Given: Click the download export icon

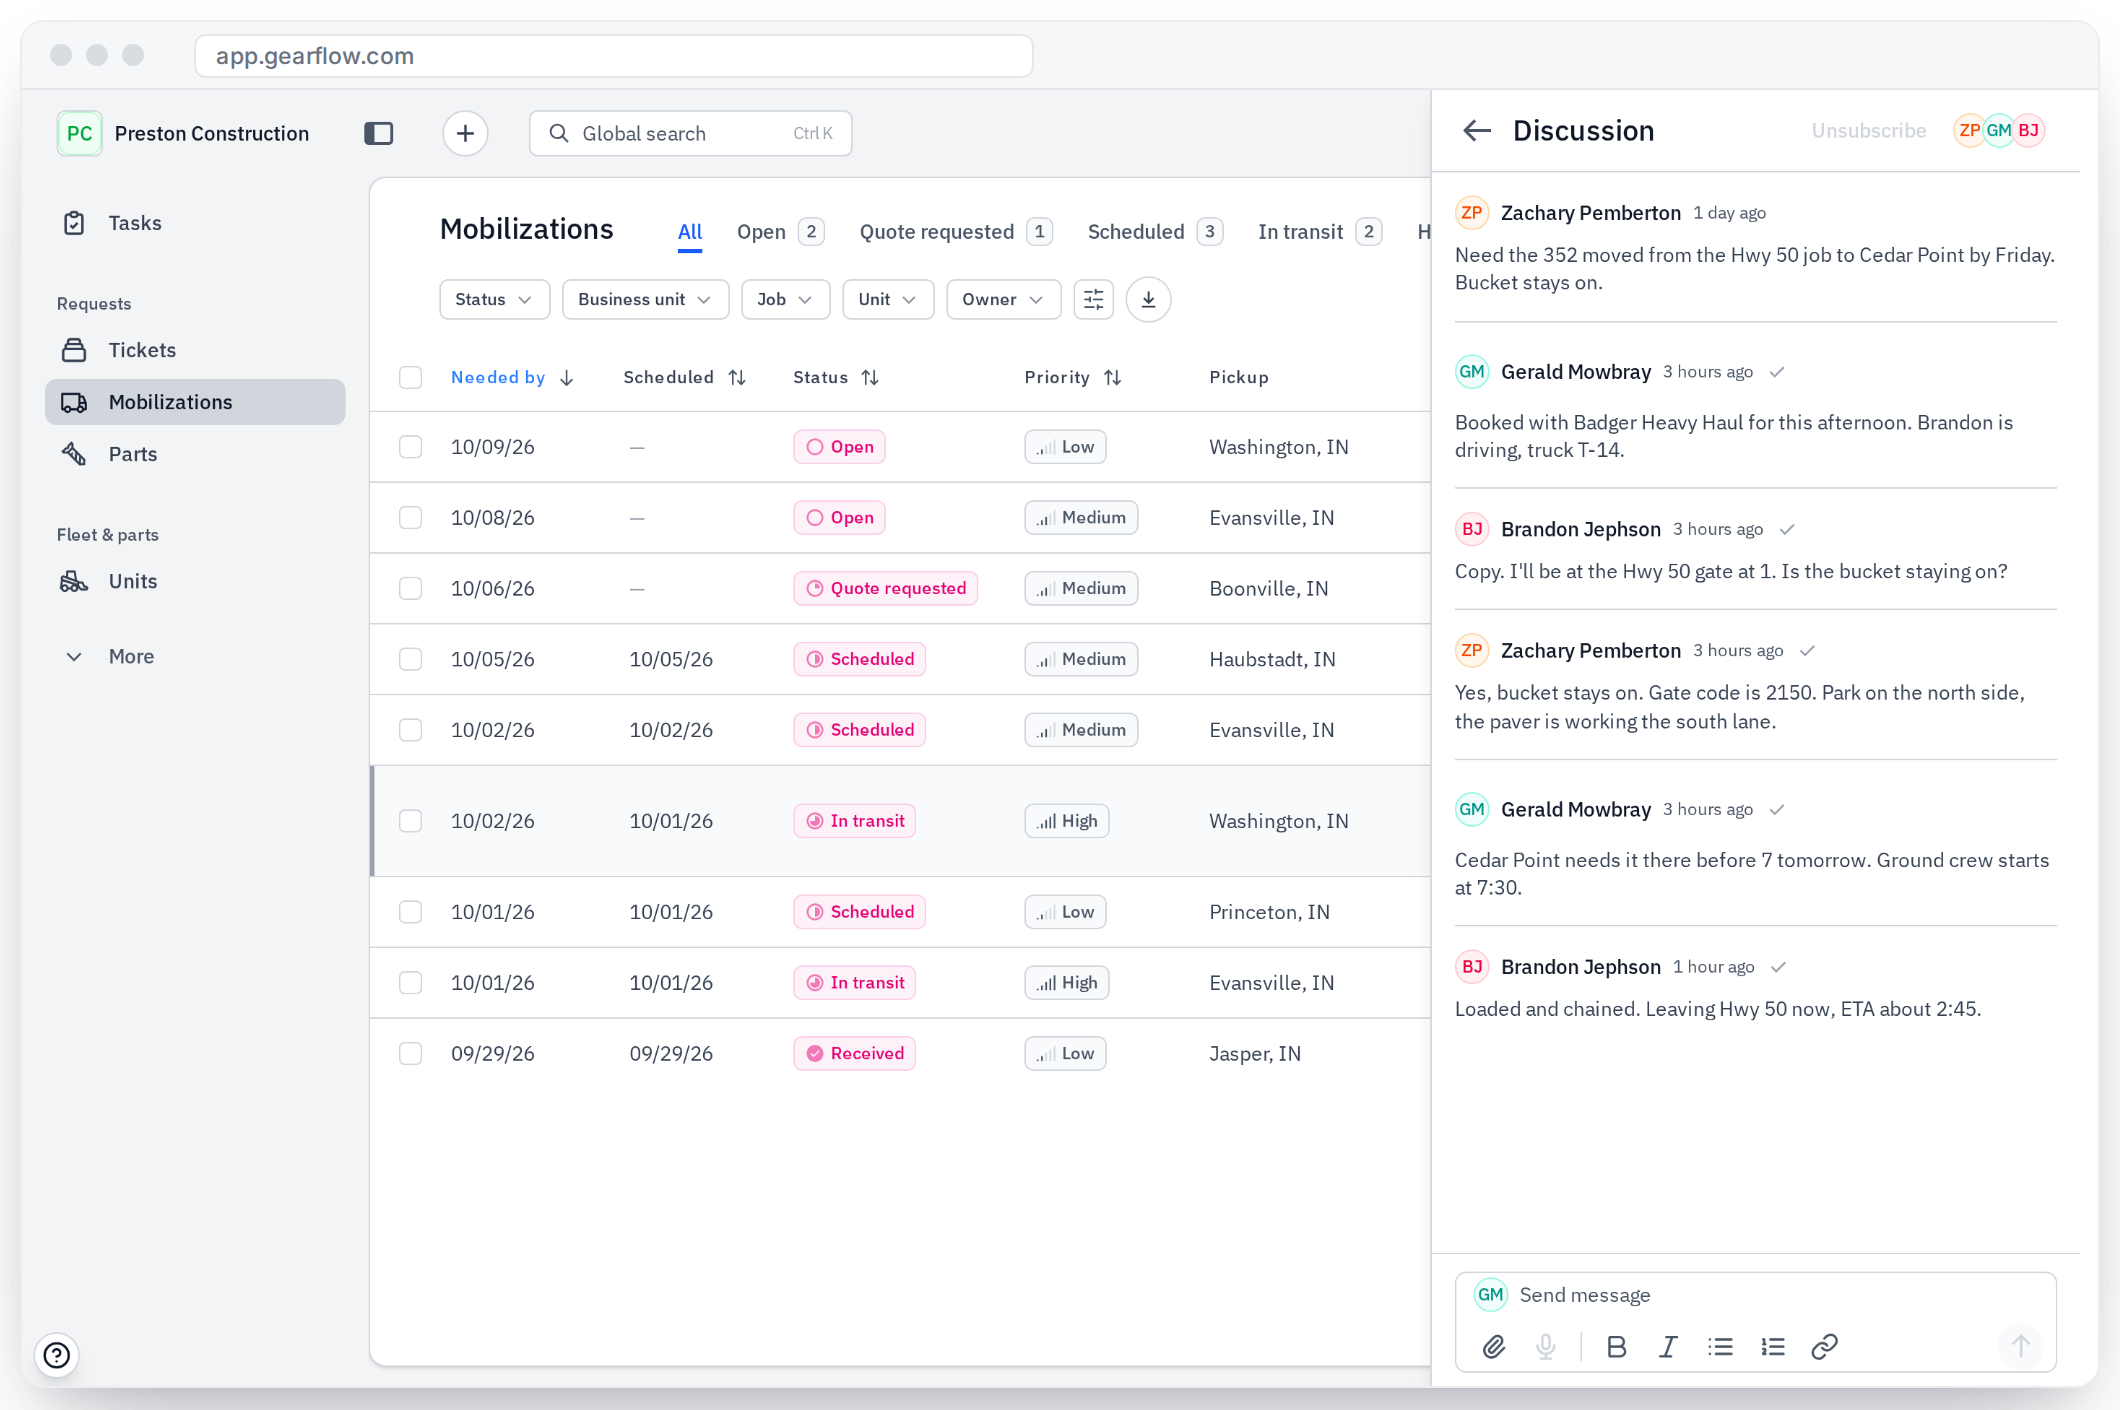Looking at the screenshot, I should (x=1148, y=299).
